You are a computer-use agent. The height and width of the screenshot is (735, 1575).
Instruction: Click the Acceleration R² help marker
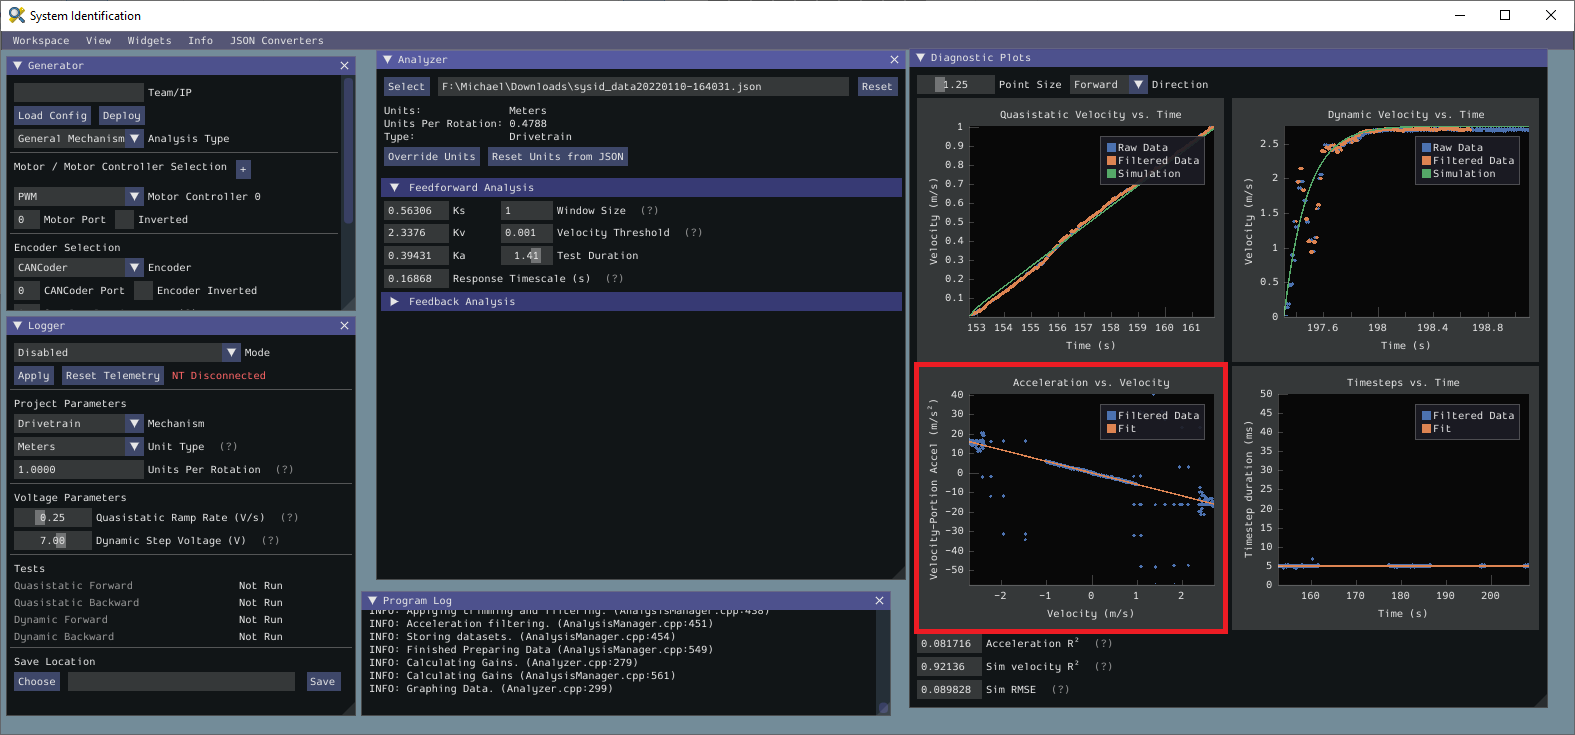coord(1103,644)
